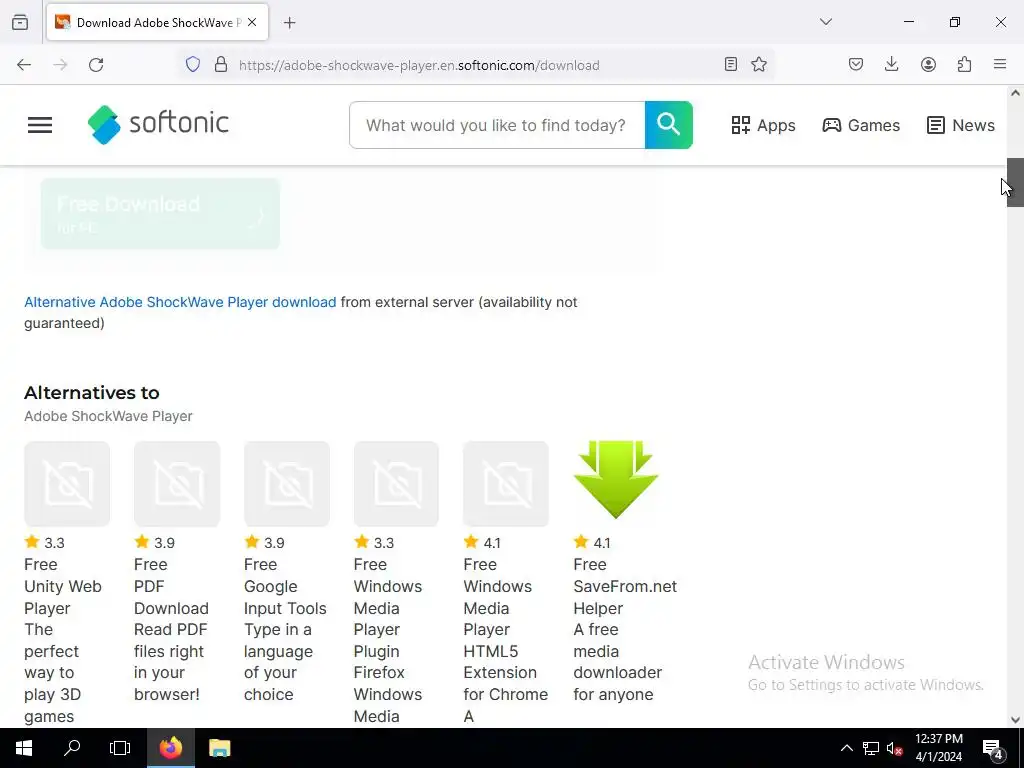This screenshot has height=768, width=1024.
Task: Click the Firefox taskbar icon
Action: (170, 748)
